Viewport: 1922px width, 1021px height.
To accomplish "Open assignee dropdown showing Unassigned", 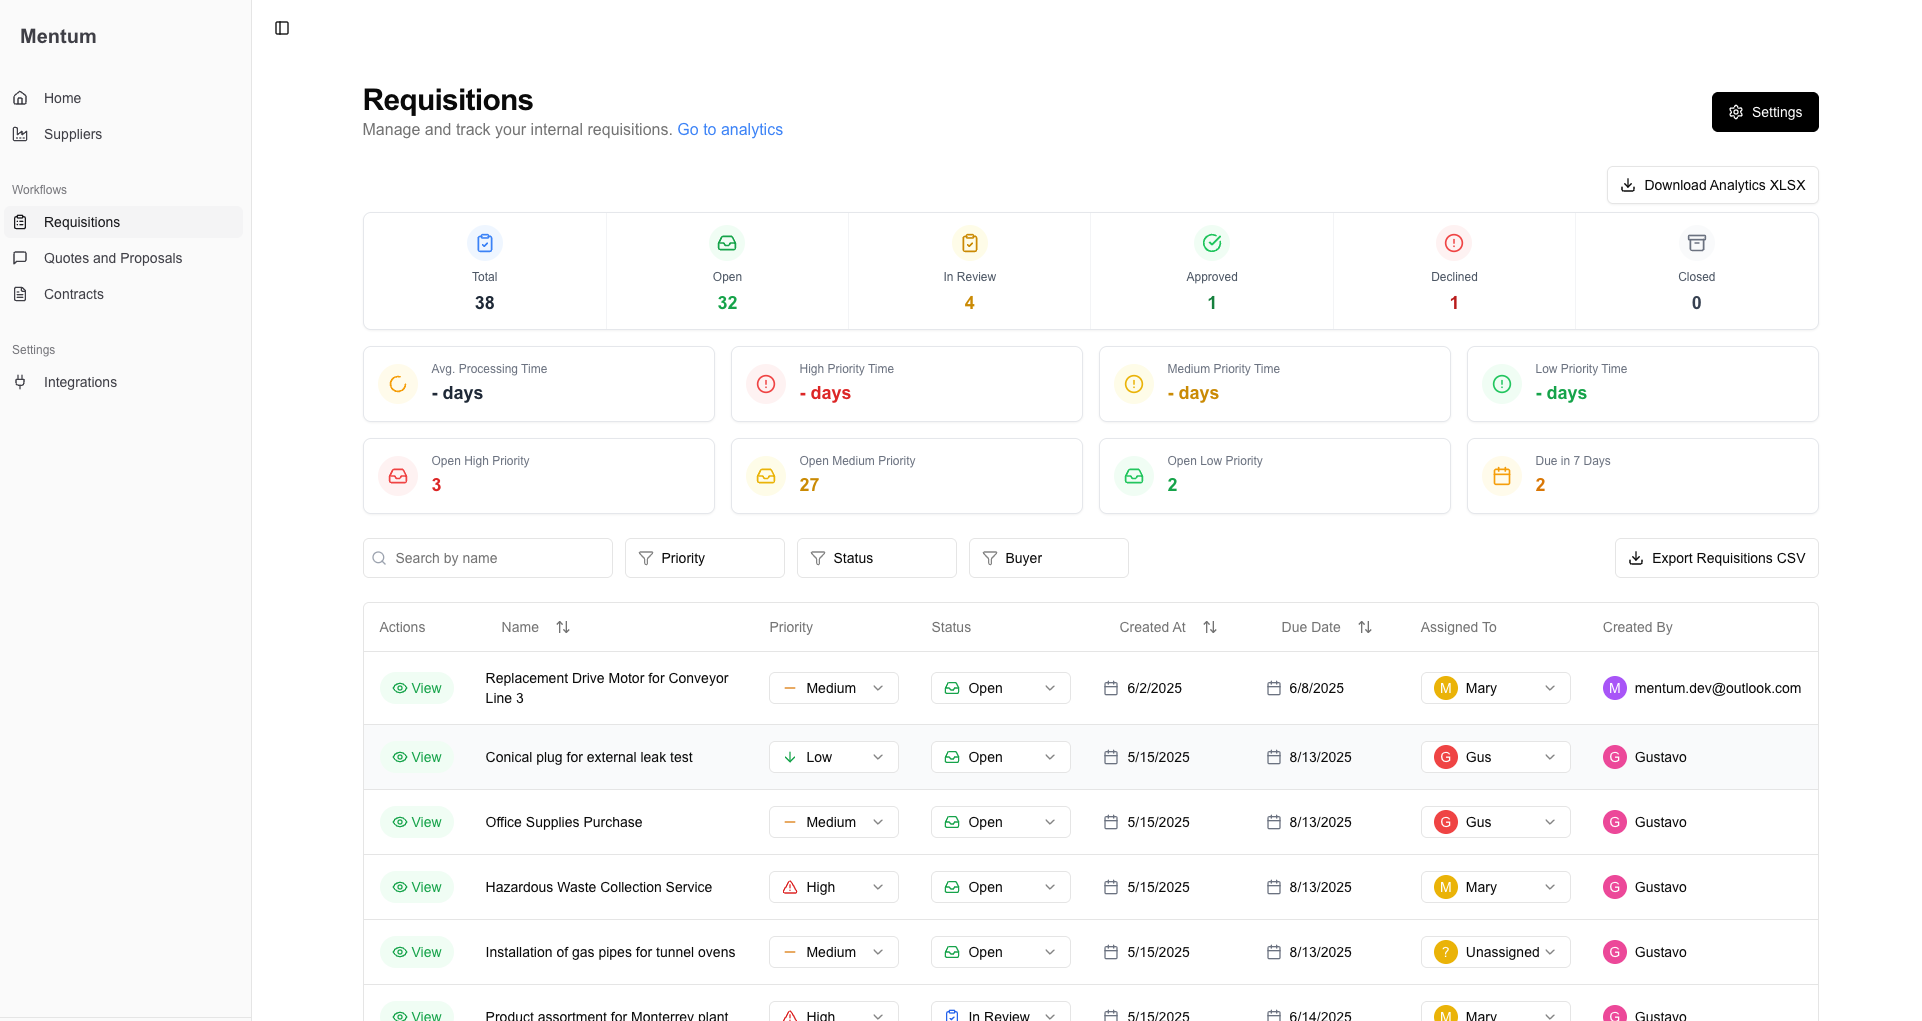I will [1495, 952].
